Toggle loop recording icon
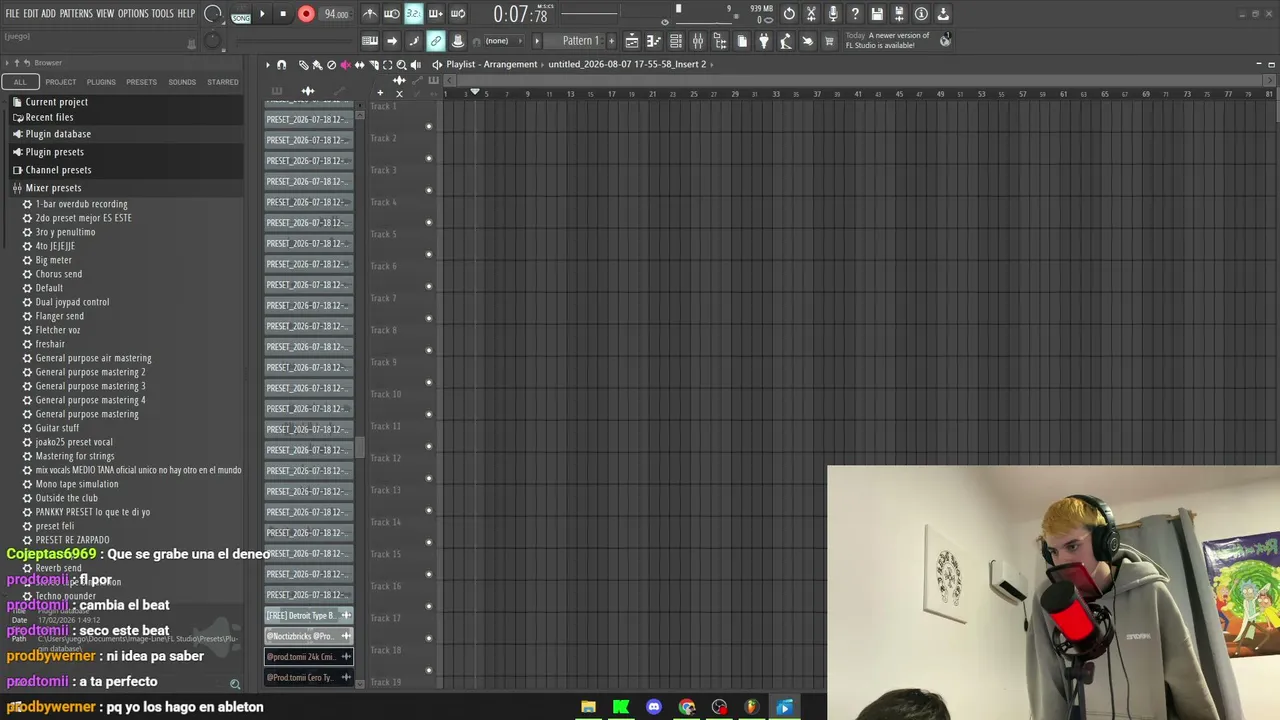The height and width of the screenshot is (720, 1280). tap(458, 14)
